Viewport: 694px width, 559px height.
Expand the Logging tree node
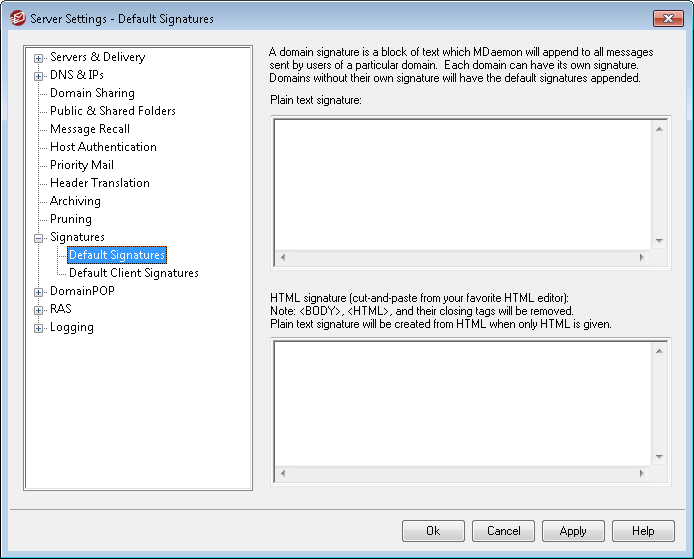39,328
